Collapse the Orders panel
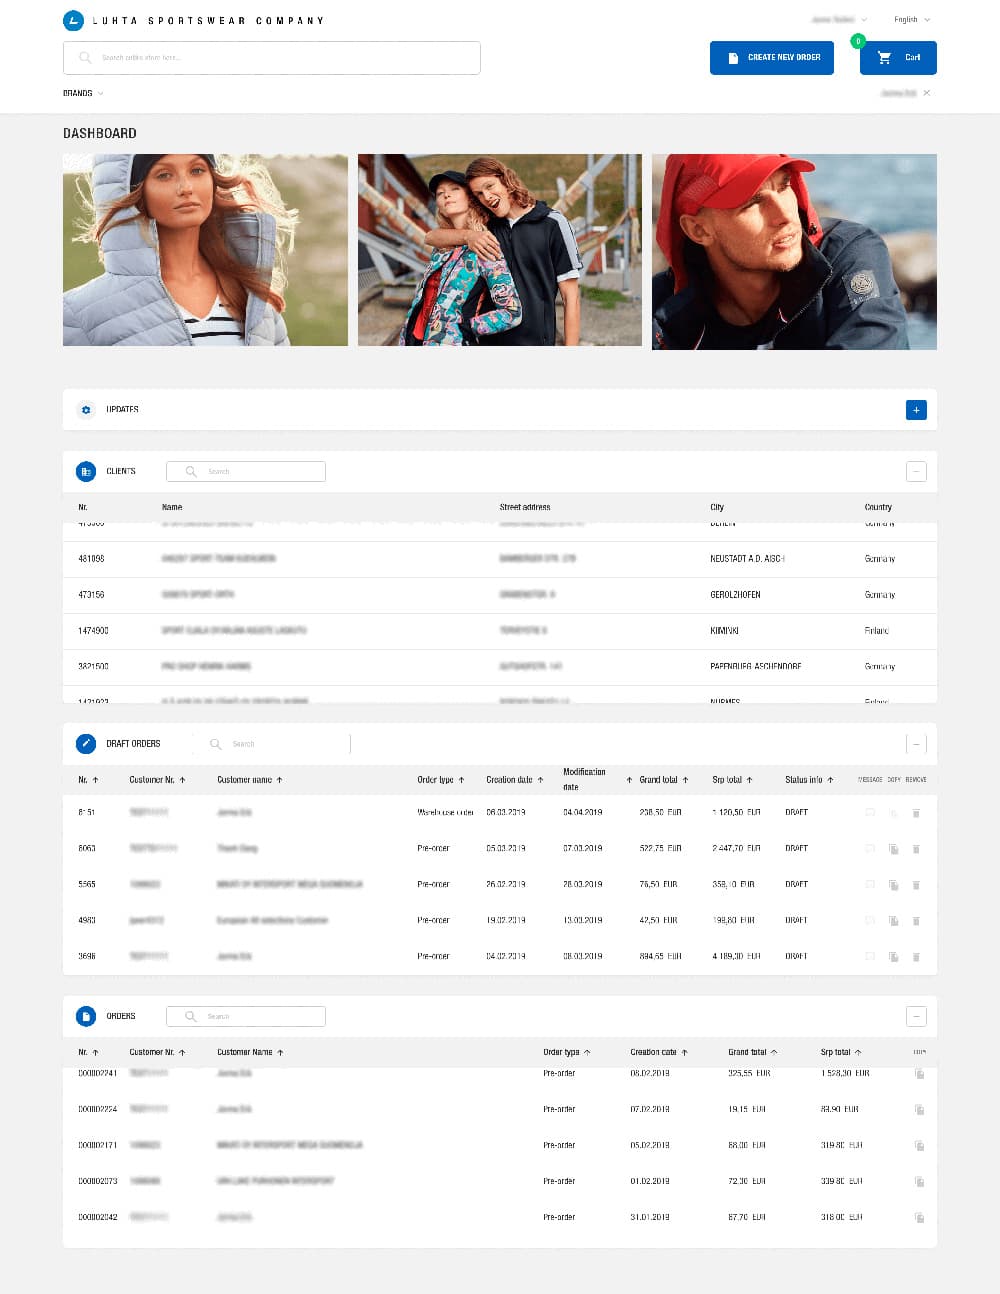 pos(916,1016)
